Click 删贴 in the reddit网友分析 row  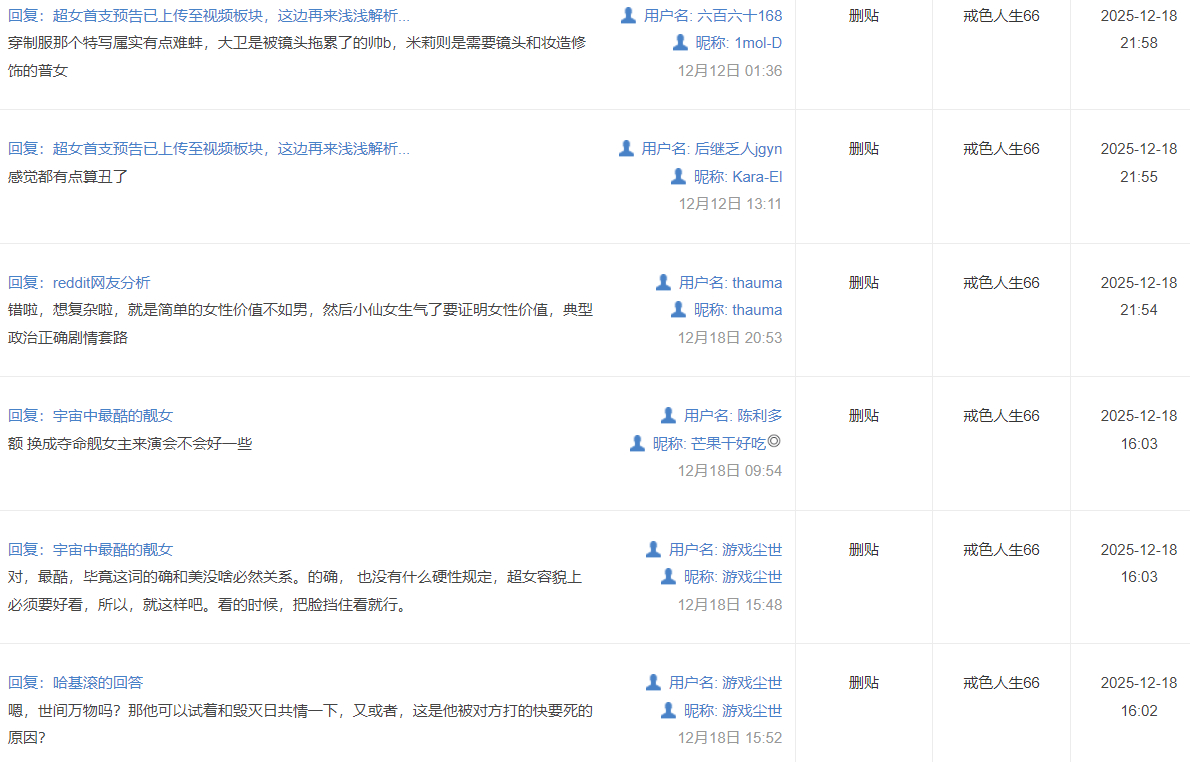(x=863, y=283)
